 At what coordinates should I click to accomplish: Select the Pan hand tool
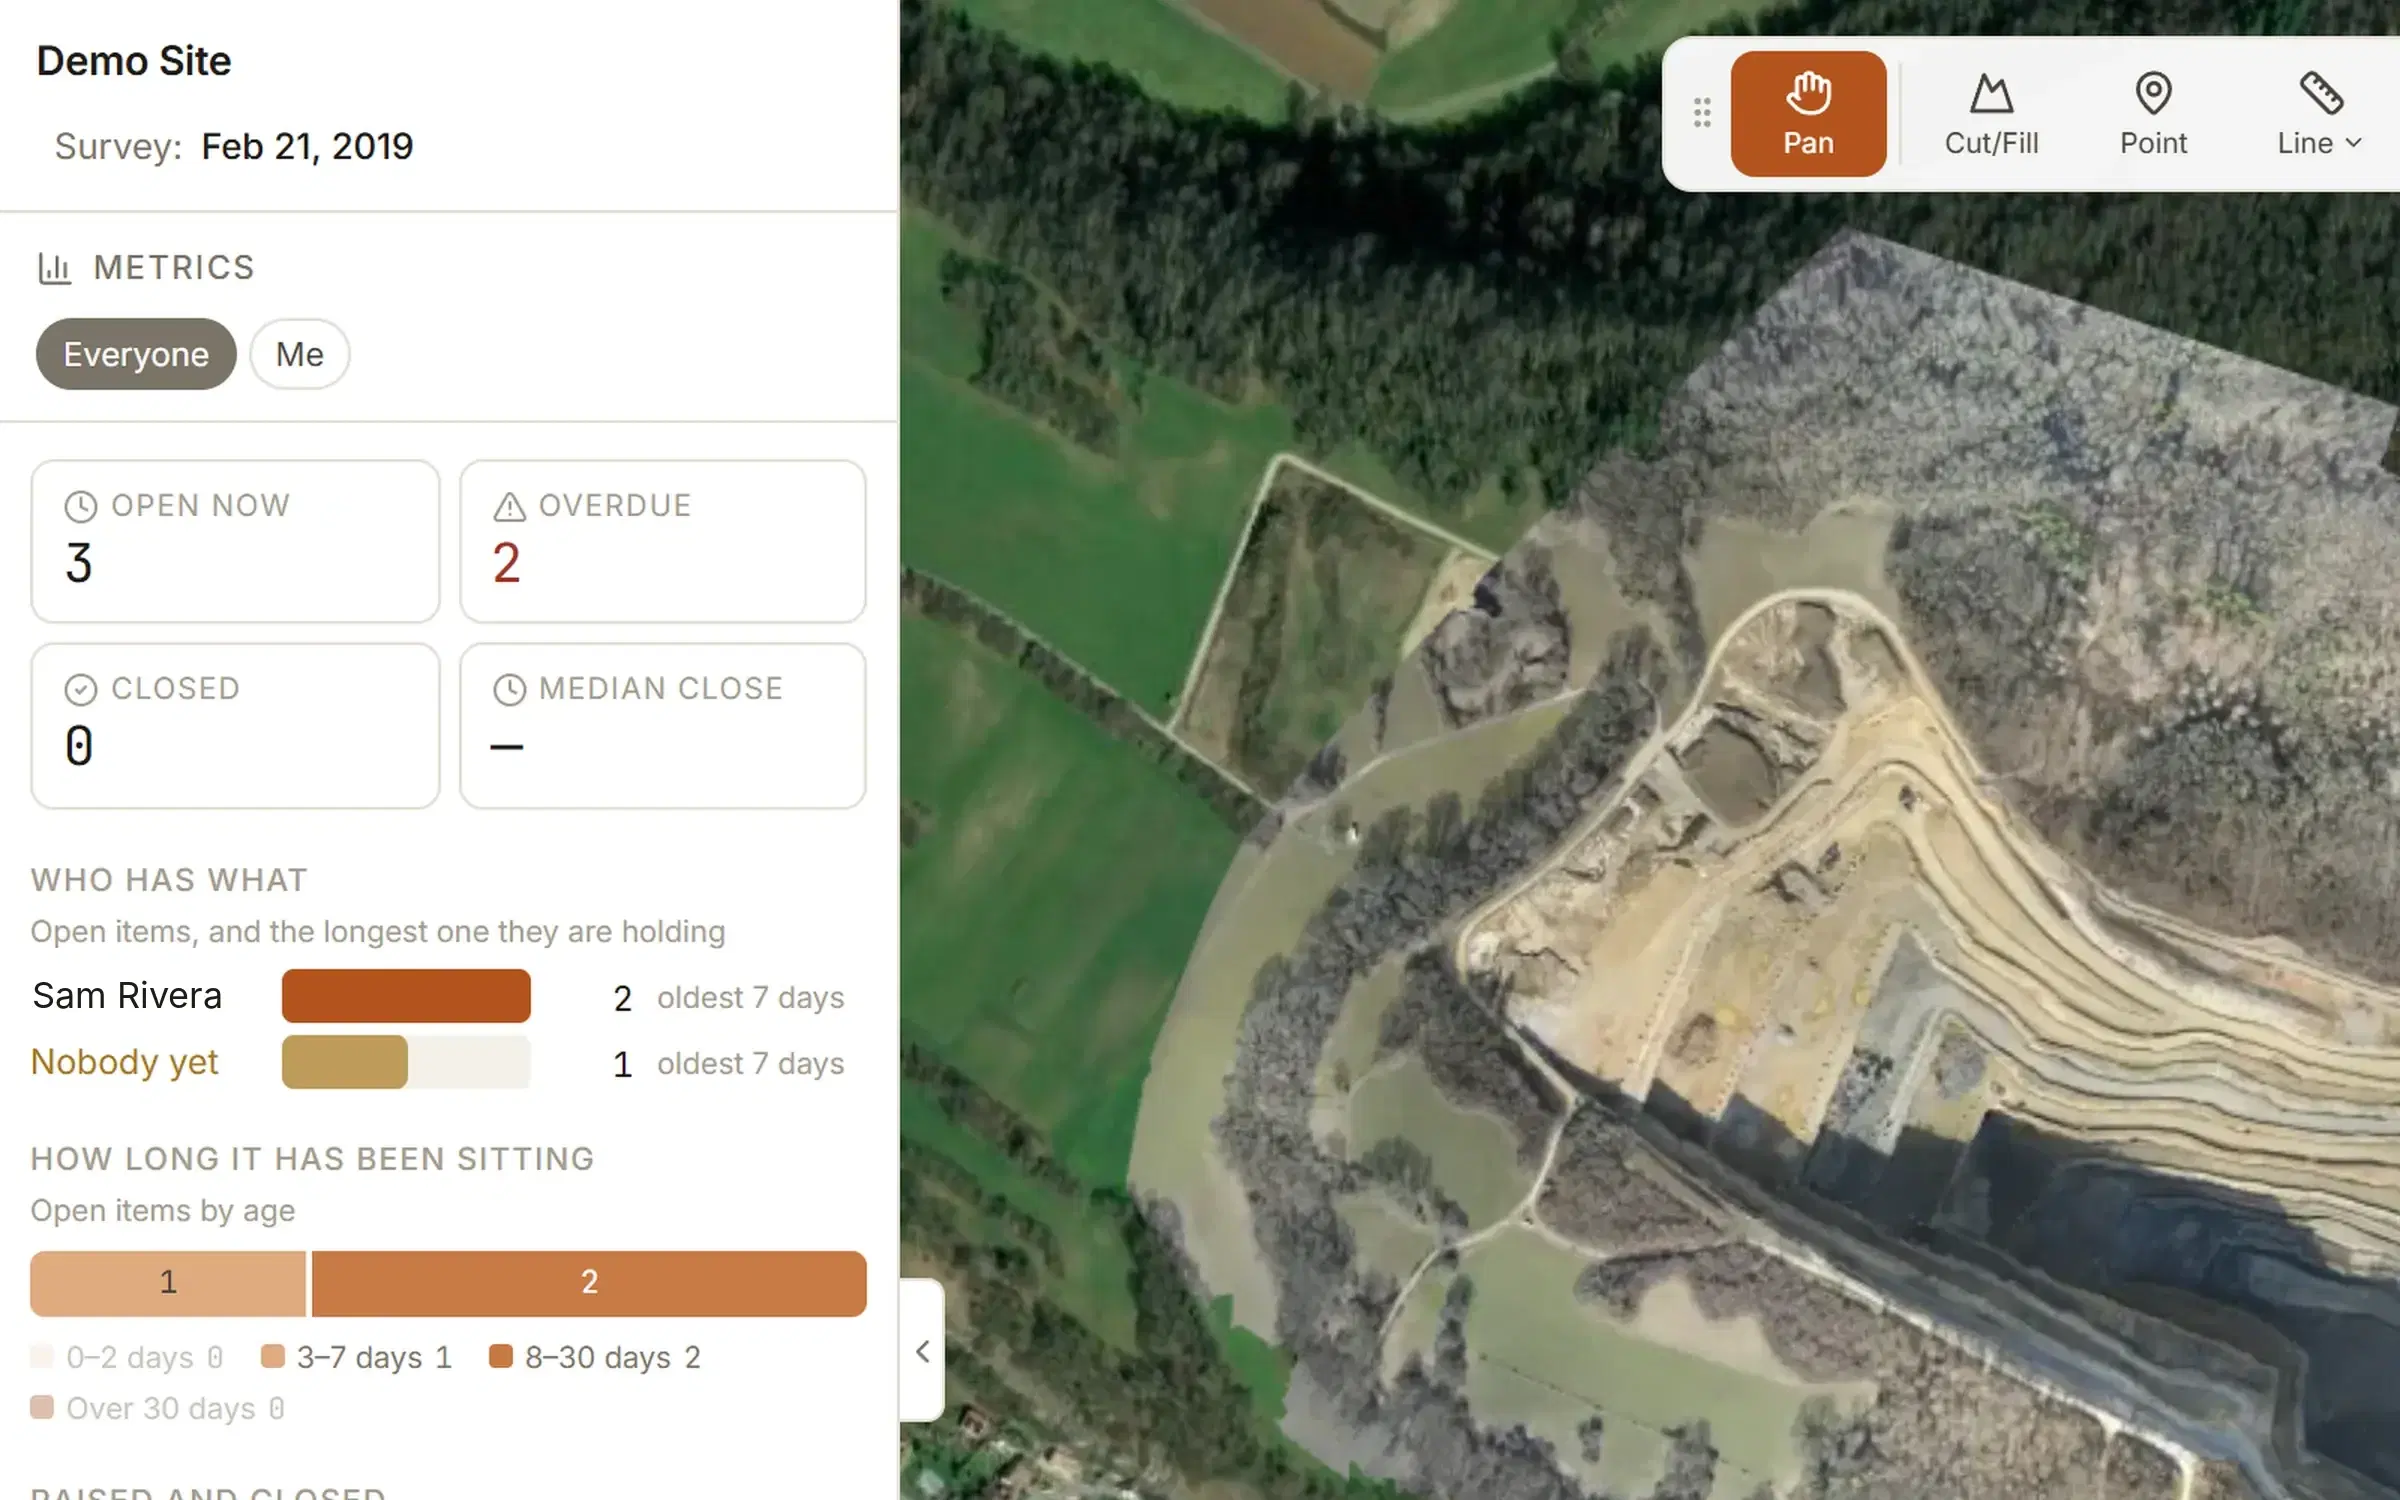(1808, 114)
